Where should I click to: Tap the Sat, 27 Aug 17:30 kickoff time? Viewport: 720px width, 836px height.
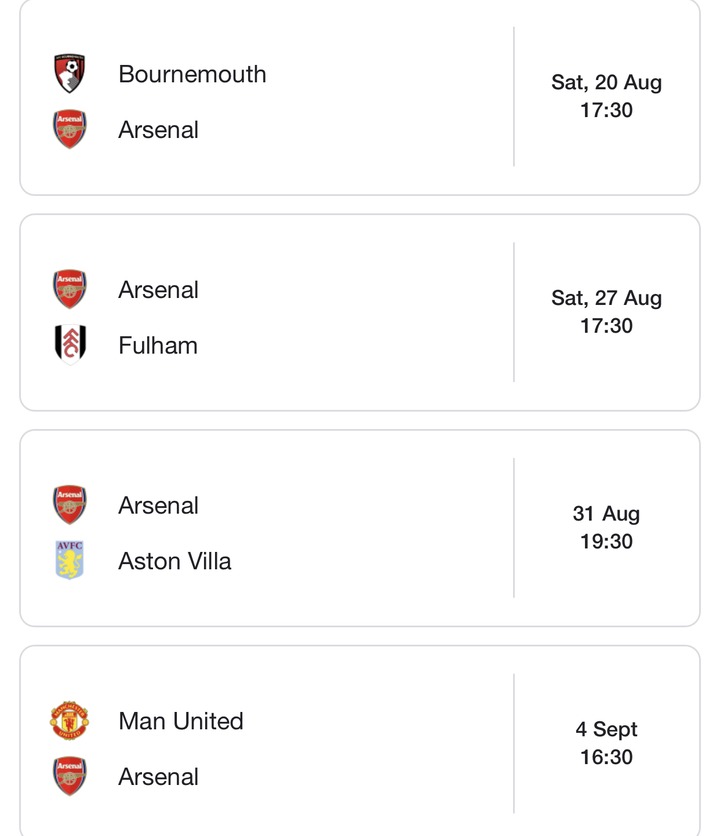point(606,312)
